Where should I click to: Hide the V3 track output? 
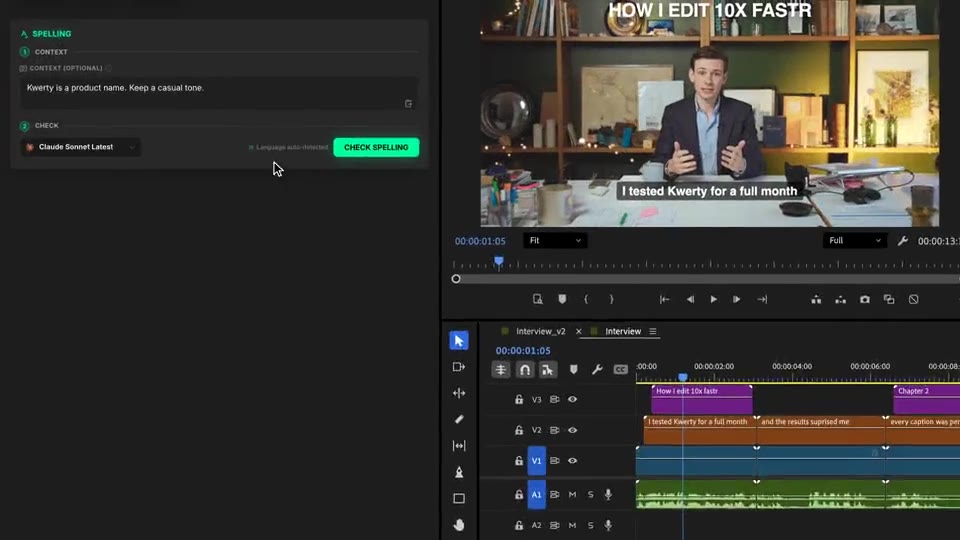[572, 399]
